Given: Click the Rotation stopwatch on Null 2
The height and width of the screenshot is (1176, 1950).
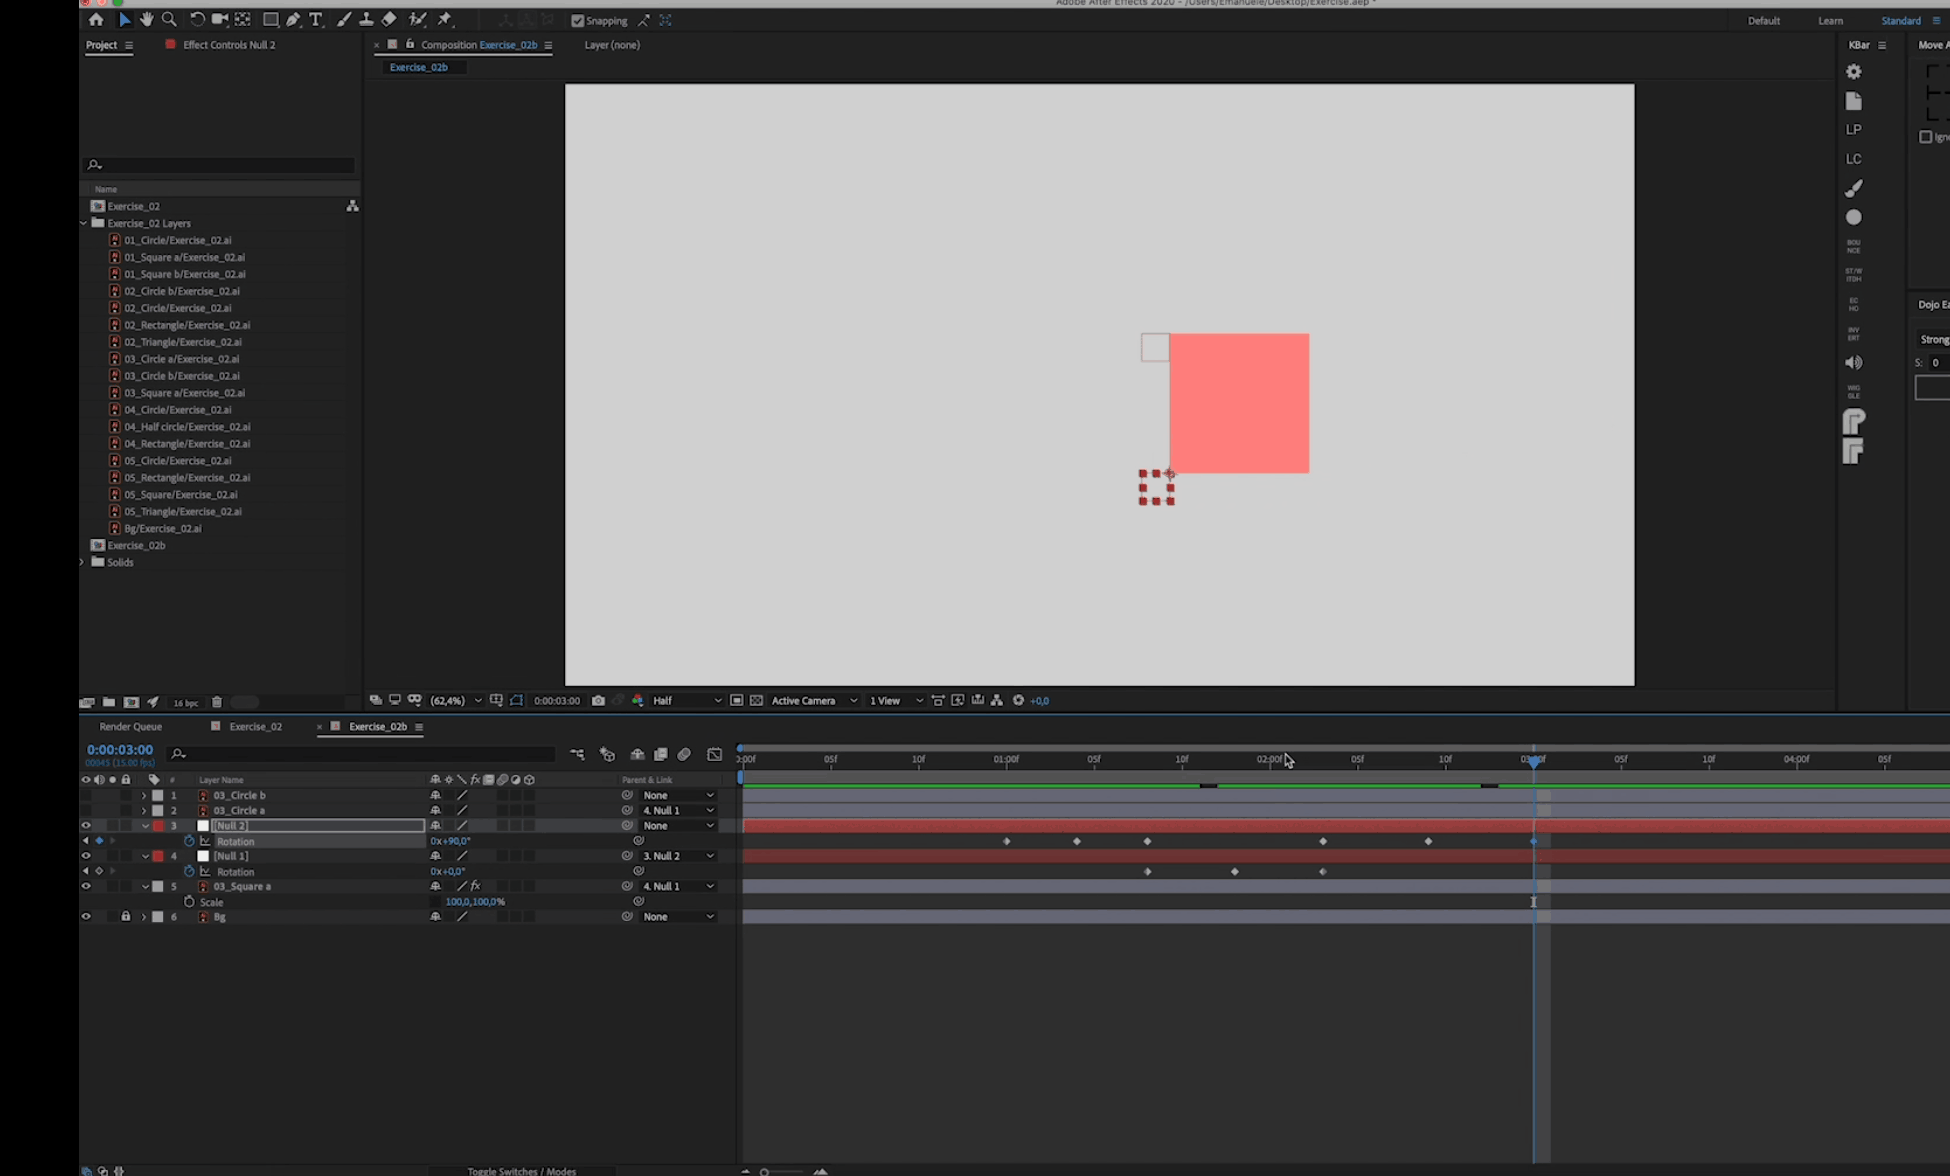Looking at the screenshot, I should pyautogui.click(x=189, y=841).
